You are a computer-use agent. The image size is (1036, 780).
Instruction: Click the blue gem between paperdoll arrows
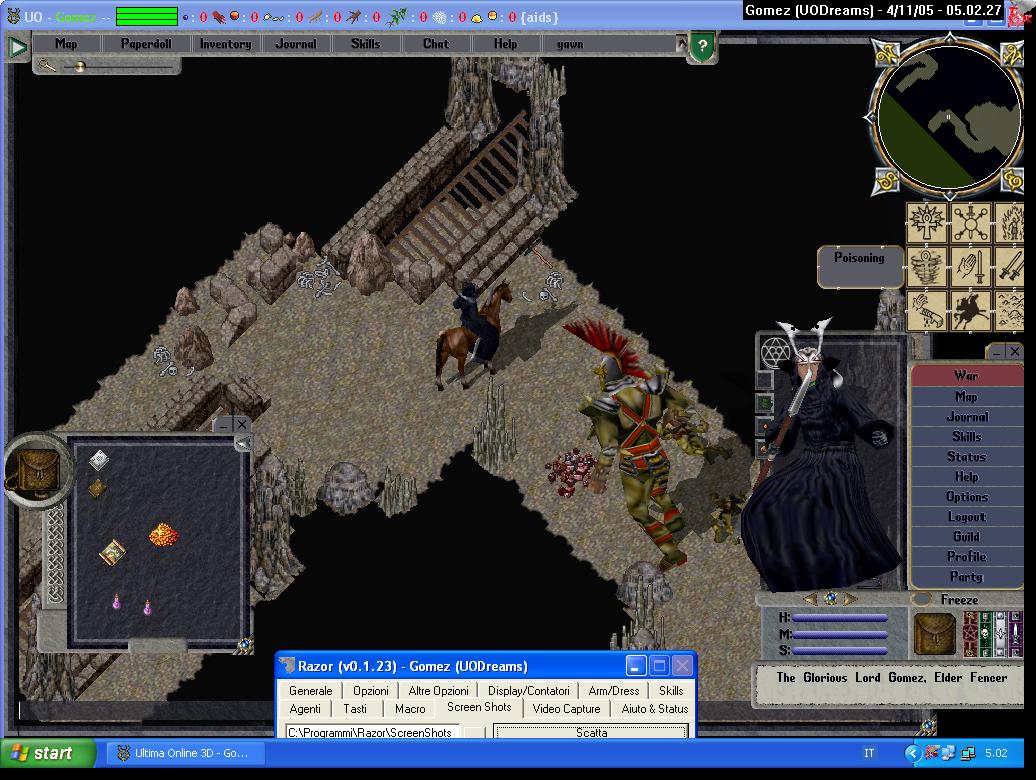pos(831,598)
